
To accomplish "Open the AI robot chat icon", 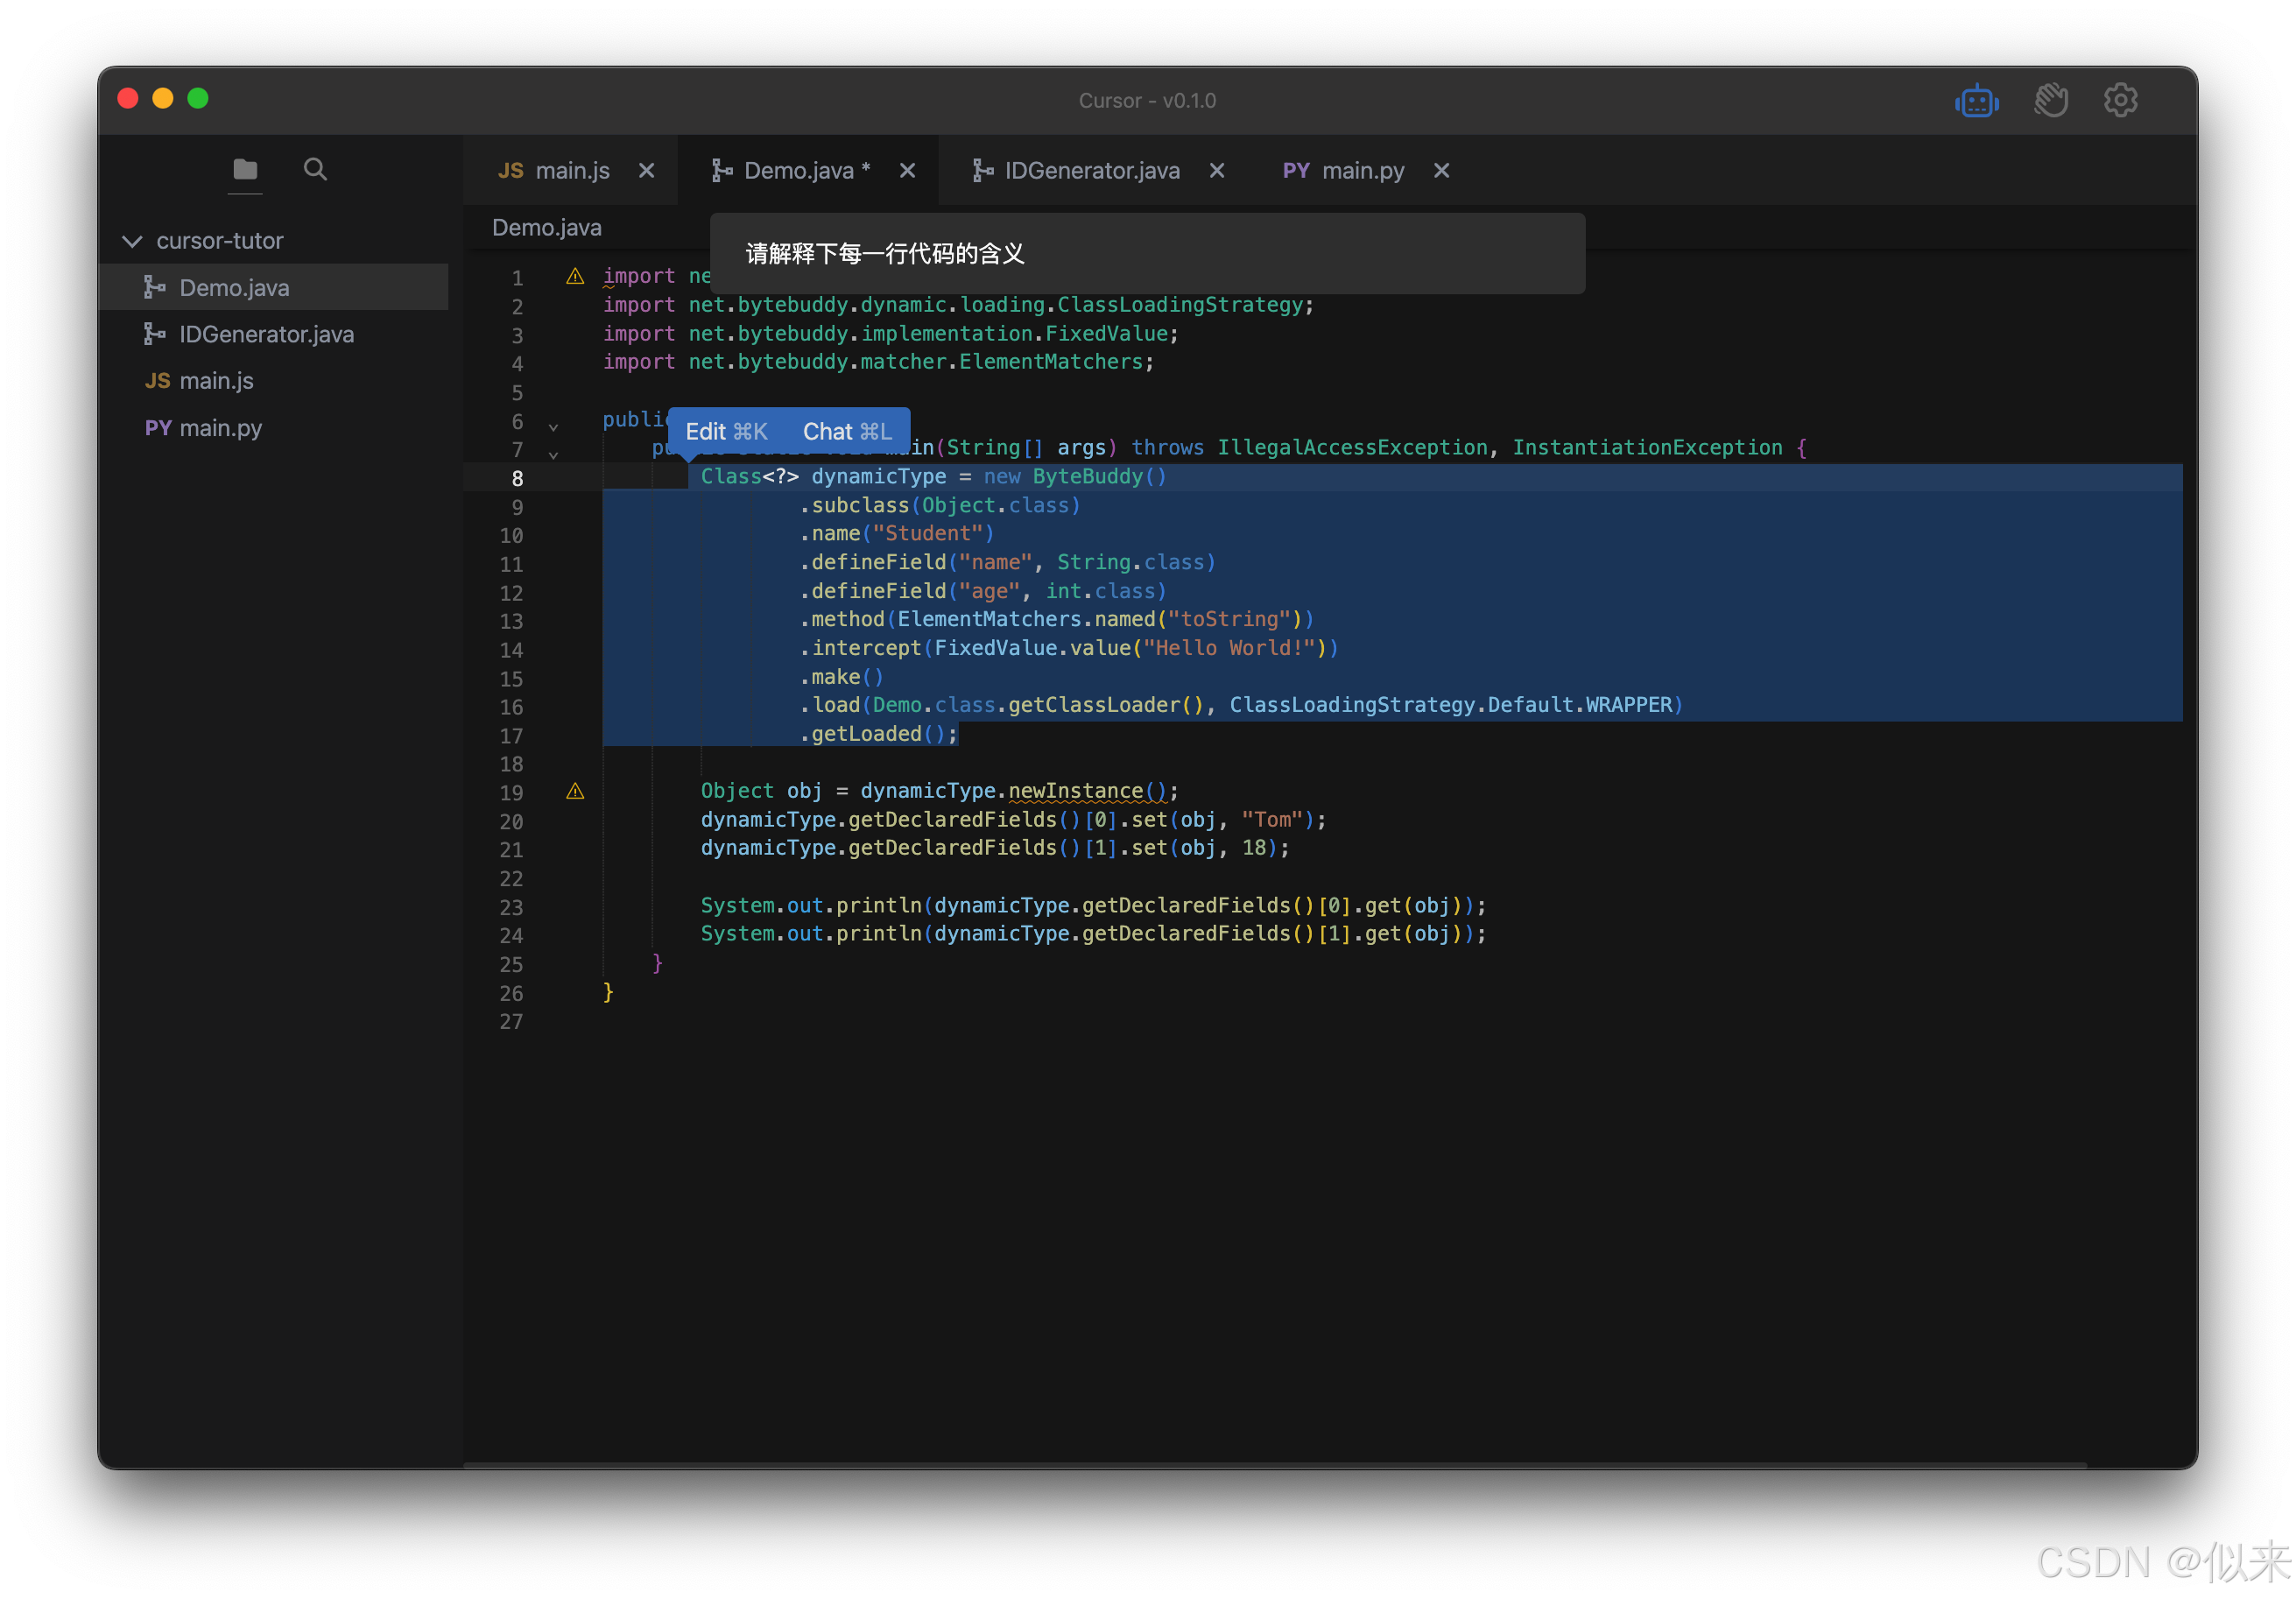I will point(1976,101).
